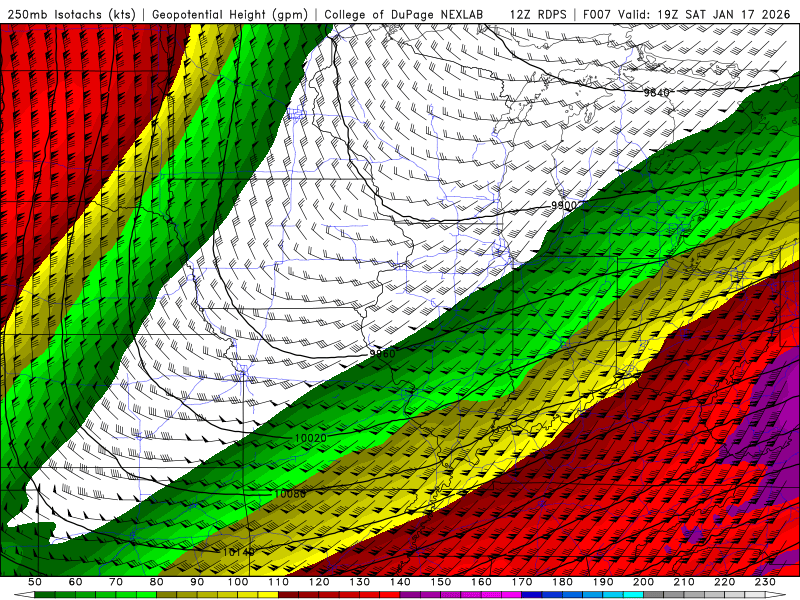
Task: Click the 9960 height contour label
Action: [x=383, y=354]
